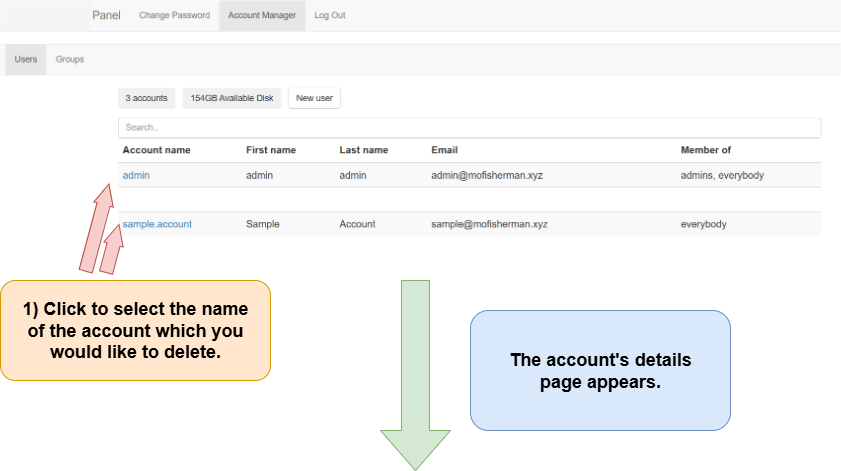This screenshot has width=841, height=471.
Task: Click the Member of column header
Action: [x=705, y=150]
